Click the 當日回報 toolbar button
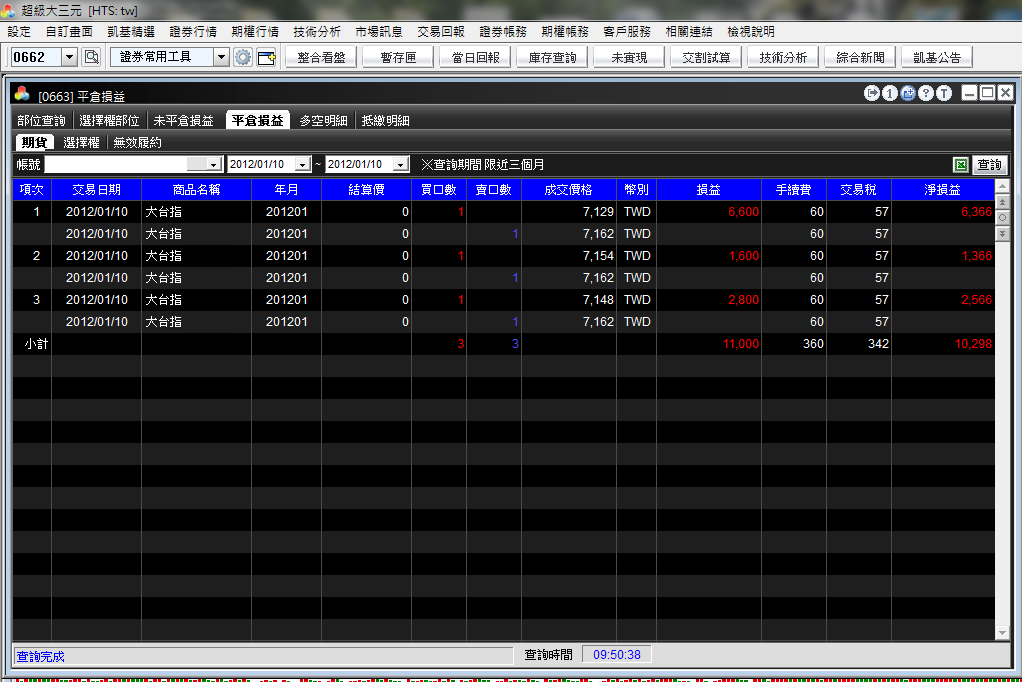The image size is (1022, 682). 475,57
